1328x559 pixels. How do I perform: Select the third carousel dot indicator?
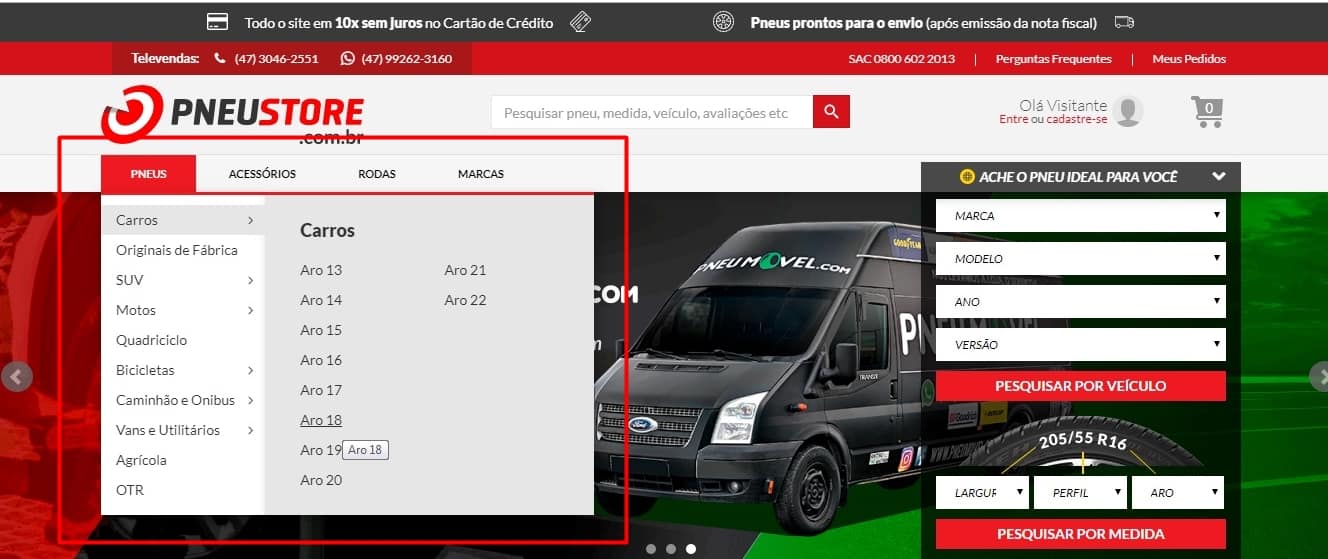(691, 549)
